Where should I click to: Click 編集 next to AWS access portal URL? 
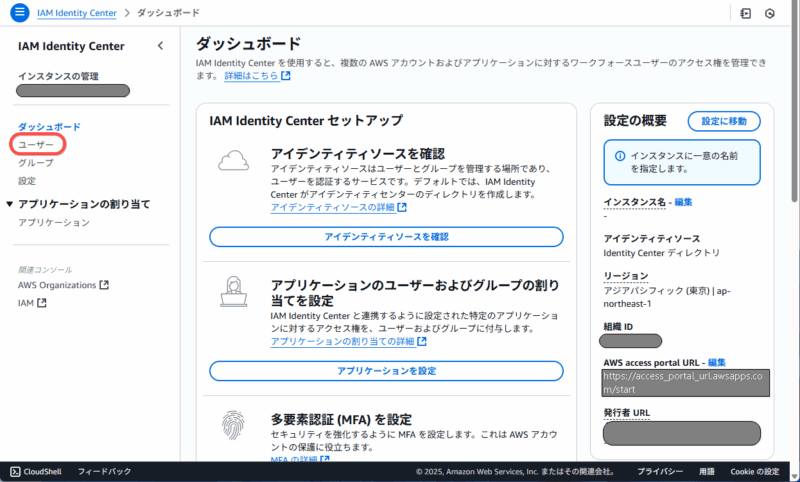(716, 363)
